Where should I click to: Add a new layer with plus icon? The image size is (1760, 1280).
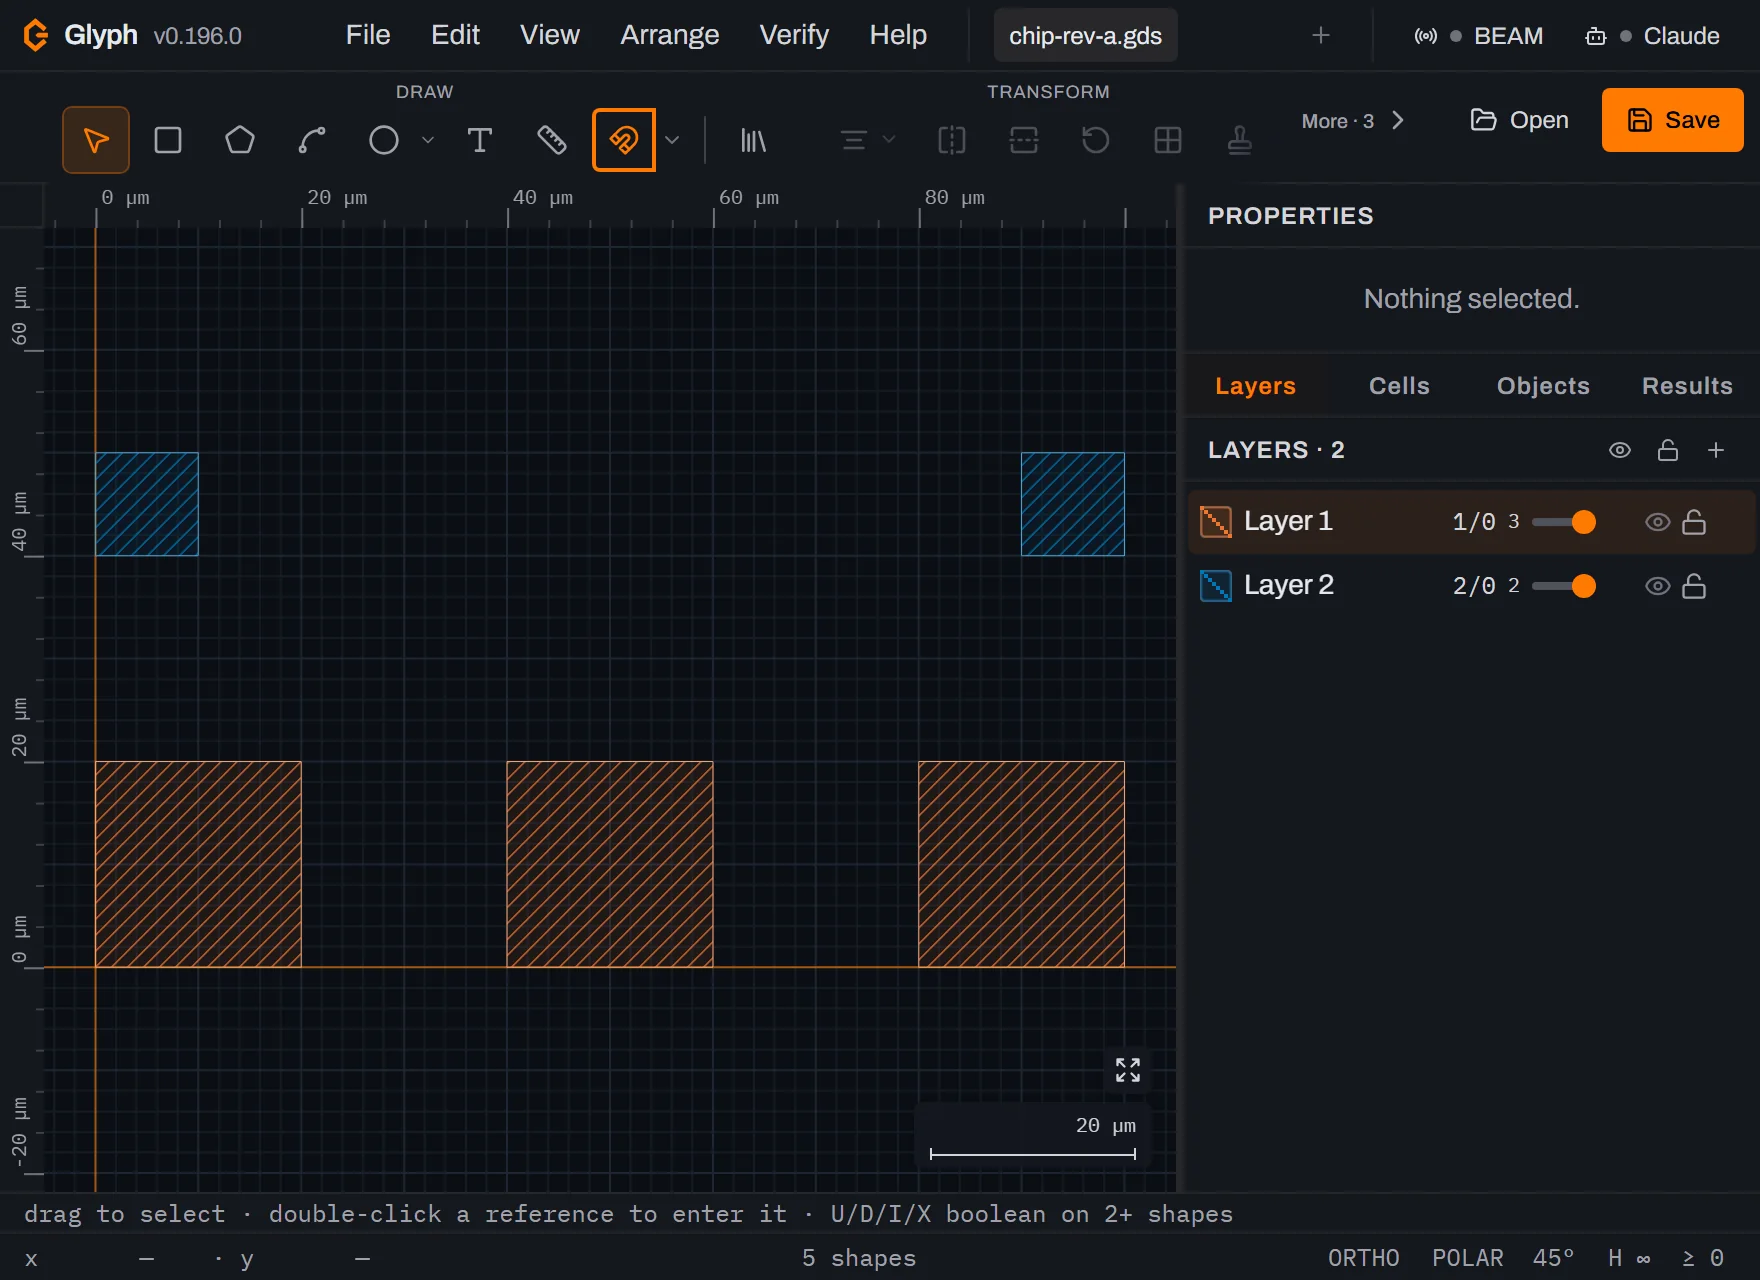(1716, 450)
